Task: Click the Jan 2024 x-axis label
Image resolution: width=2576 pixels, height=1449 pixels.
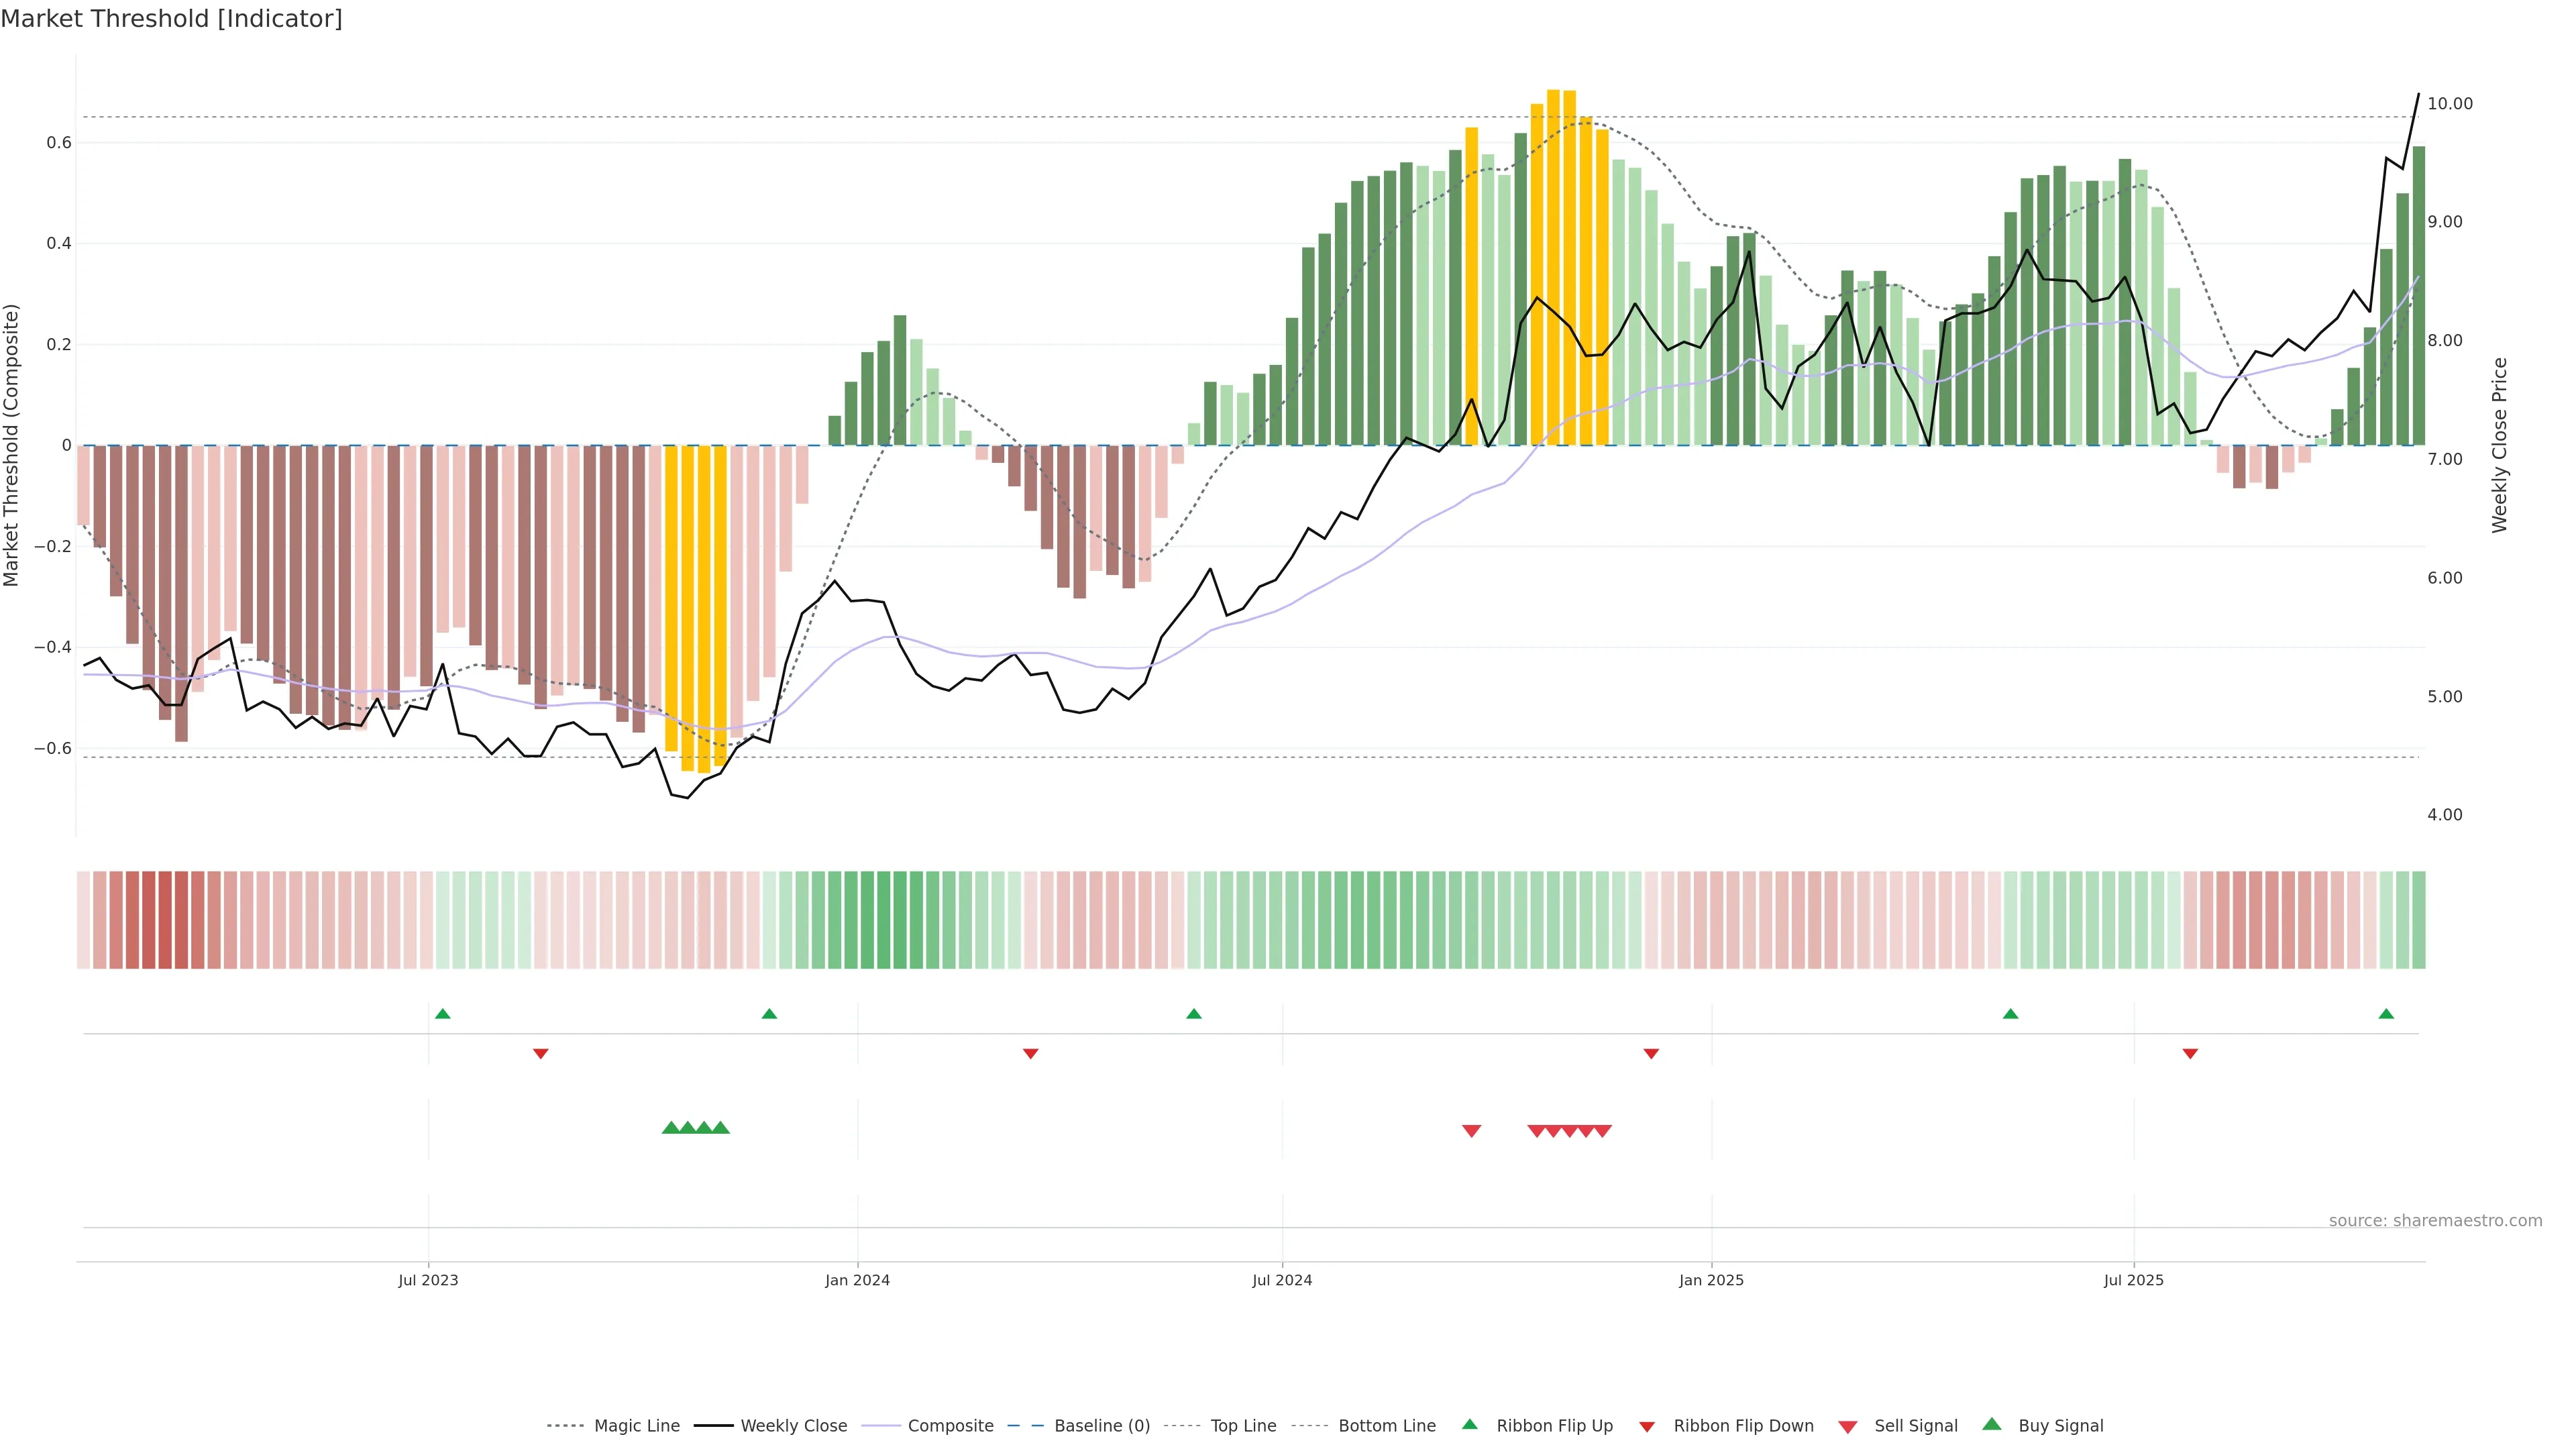Action: coord(857,1280)
